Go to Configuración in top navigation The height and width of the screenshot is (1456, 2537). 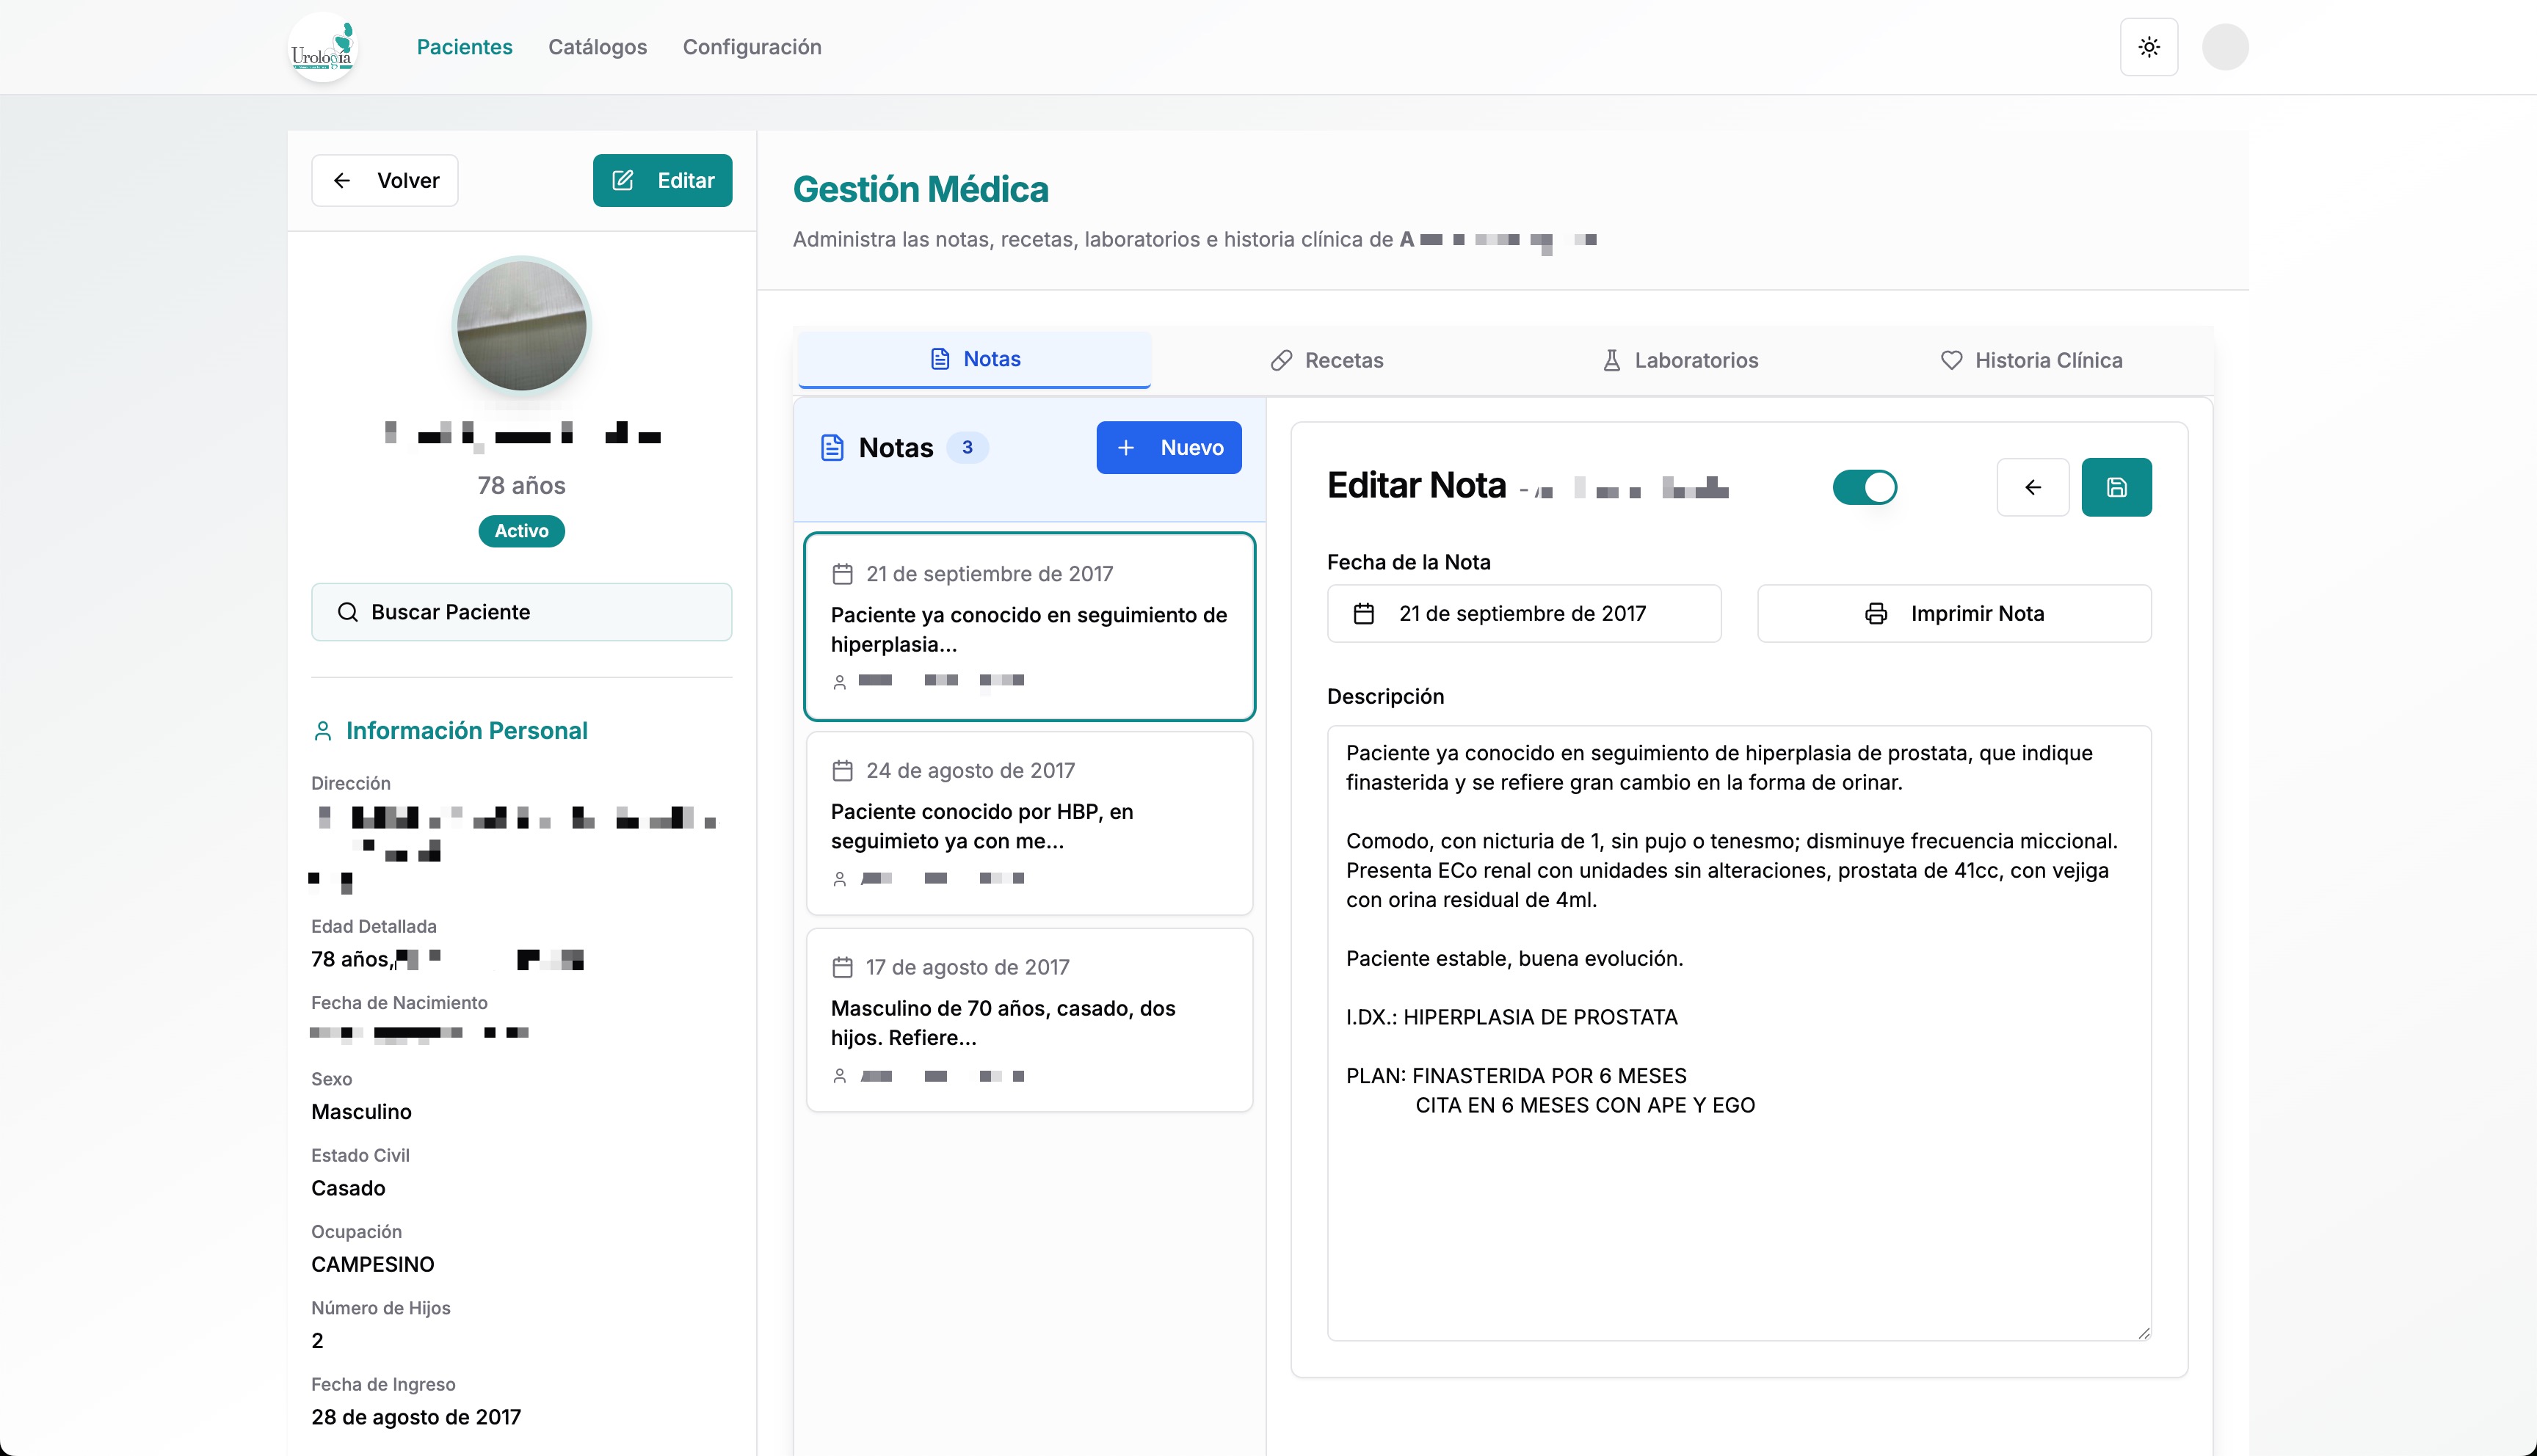(x=751, y=47)
